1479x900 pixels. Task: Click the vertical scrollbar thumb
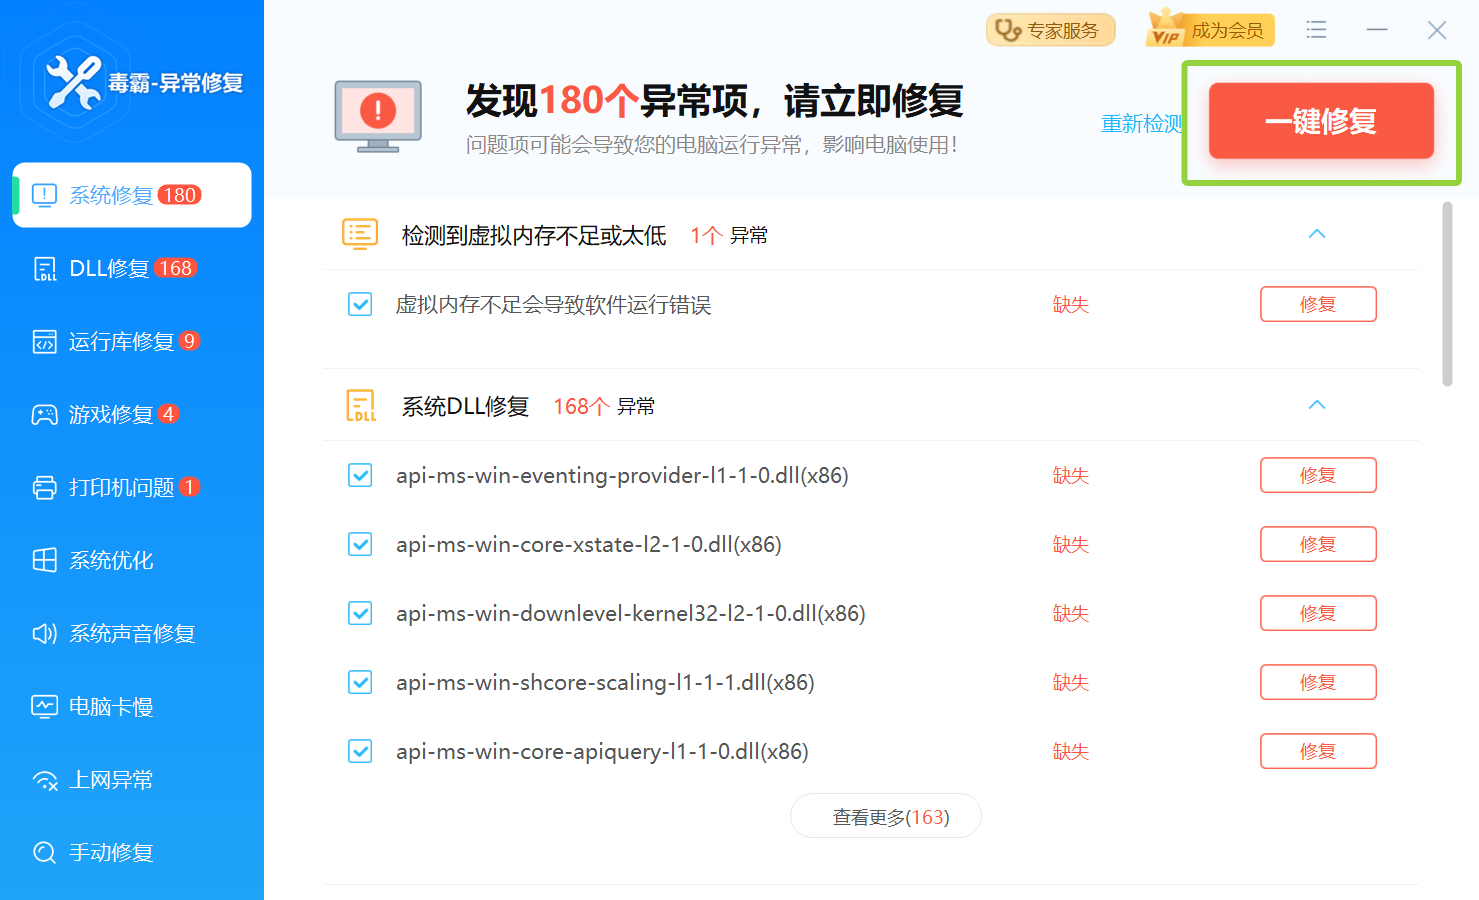point(1447,294)
